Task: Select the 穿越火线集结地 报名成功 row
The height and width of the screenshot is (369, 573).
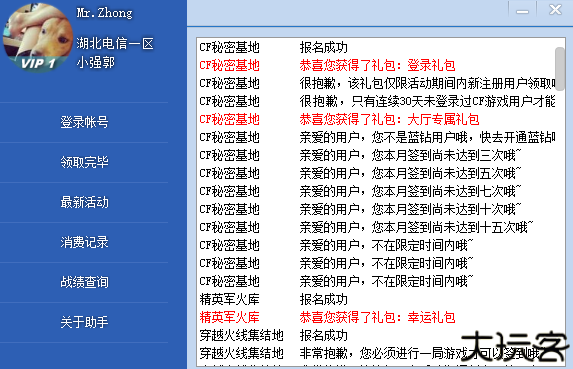Action: 376,335
